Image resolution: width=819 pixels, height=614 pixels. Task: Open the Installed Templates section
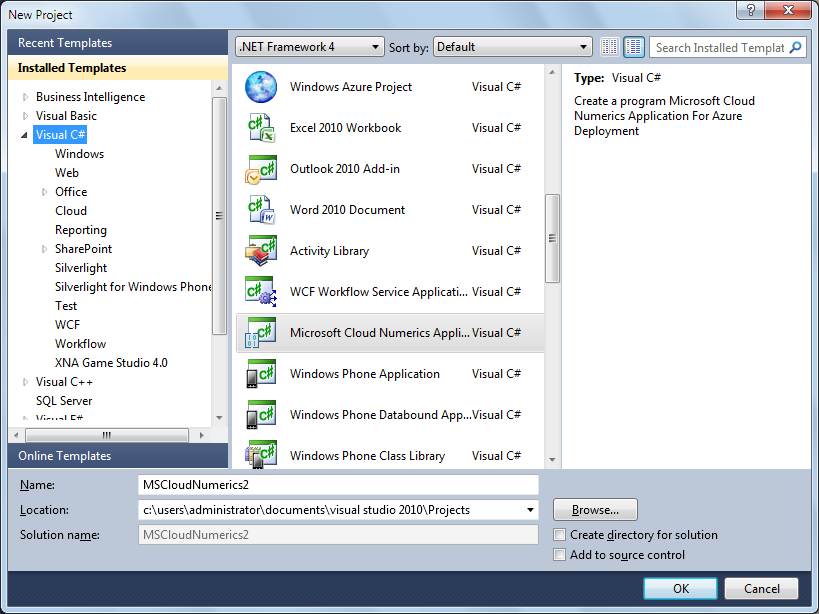click(118, 68)
